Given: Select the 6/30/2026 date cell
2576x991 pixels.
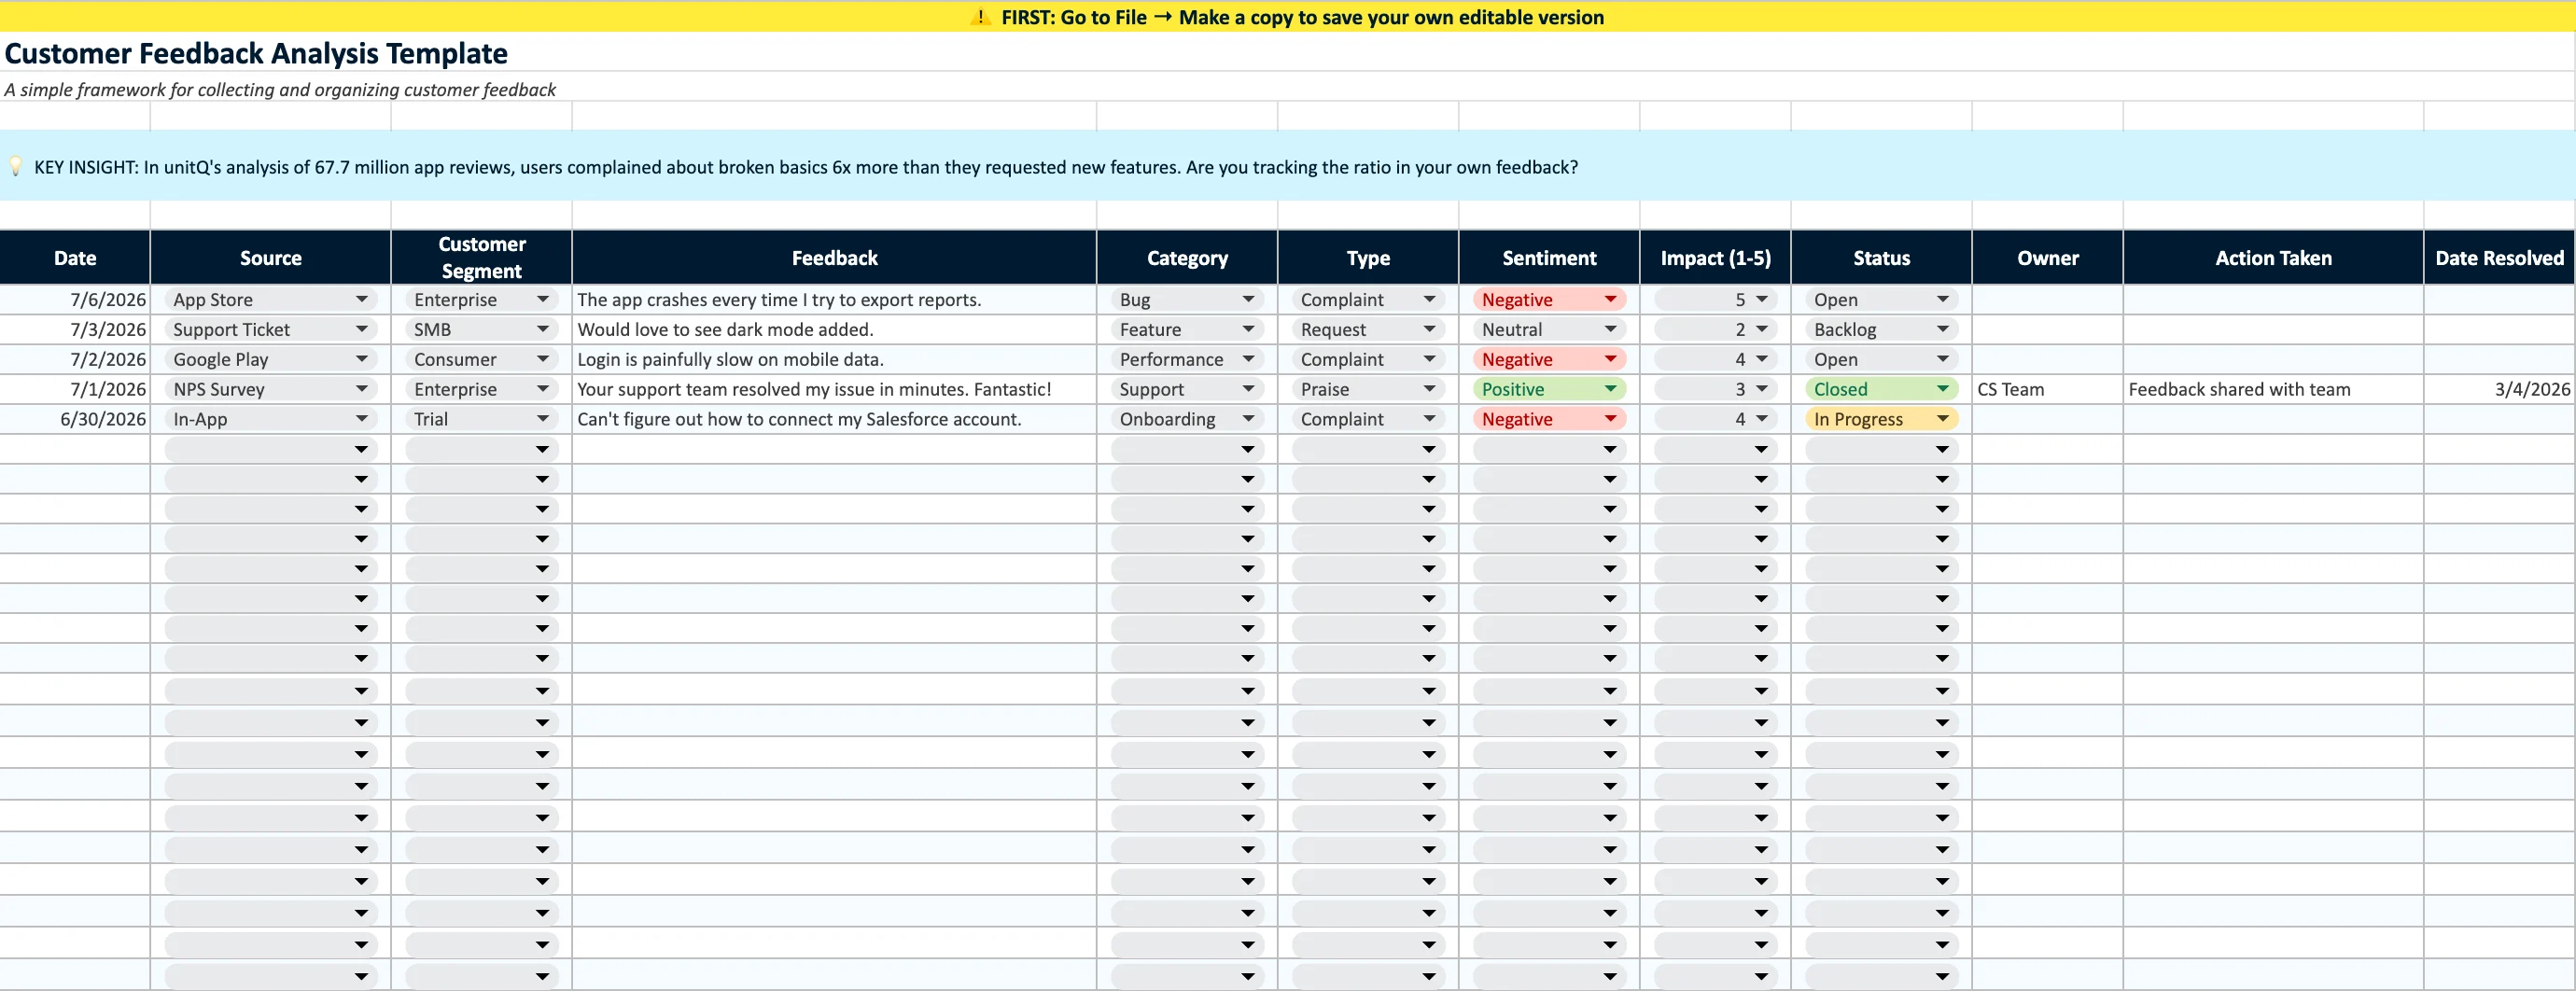Looking at the screenshot, I should click(75, 419).
